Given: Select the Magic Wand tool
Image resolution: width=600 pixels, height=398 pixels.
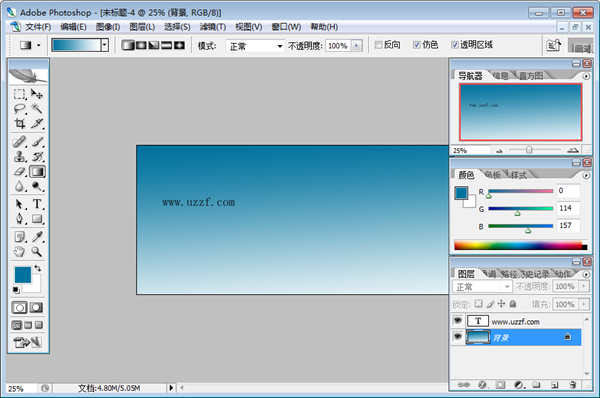Looking at the screenshot, I should (37, 109).
